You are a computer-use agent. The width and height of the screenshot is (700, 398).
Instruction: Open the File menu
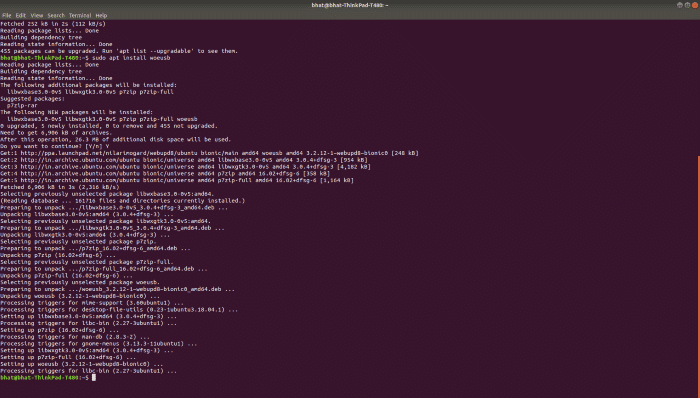pyautogui.click(x=7, y=15)
